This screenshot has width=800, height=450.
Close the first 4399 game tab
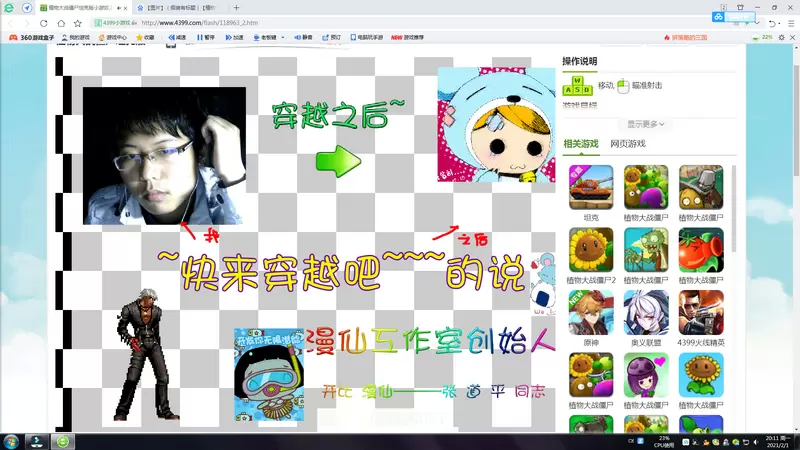[x=126, y=8]
